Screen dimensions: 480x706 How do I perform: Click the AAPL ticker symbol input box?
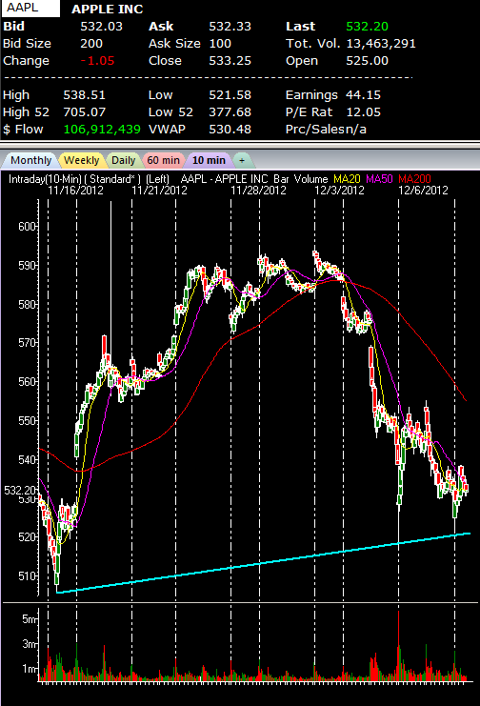coord(30,8)
